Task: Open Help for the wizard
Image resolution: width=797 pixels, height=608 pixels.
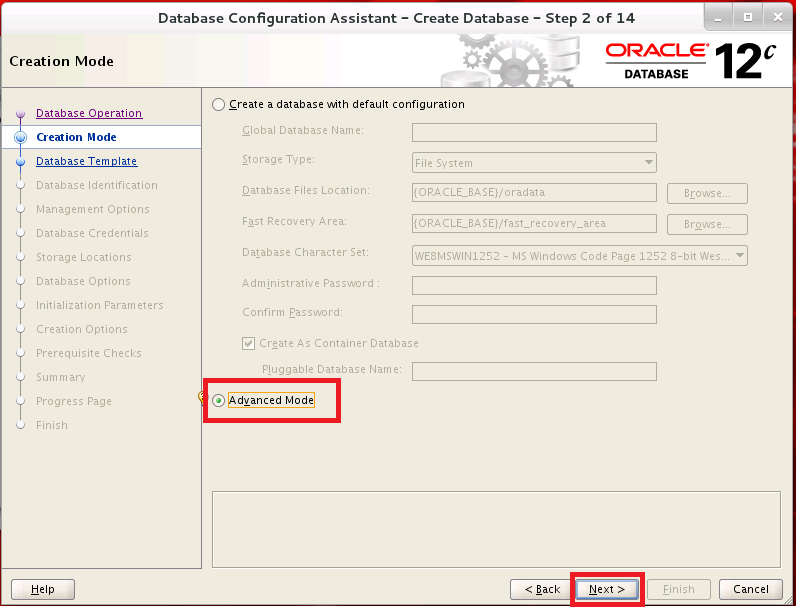Action: click(x=43, y=589)
